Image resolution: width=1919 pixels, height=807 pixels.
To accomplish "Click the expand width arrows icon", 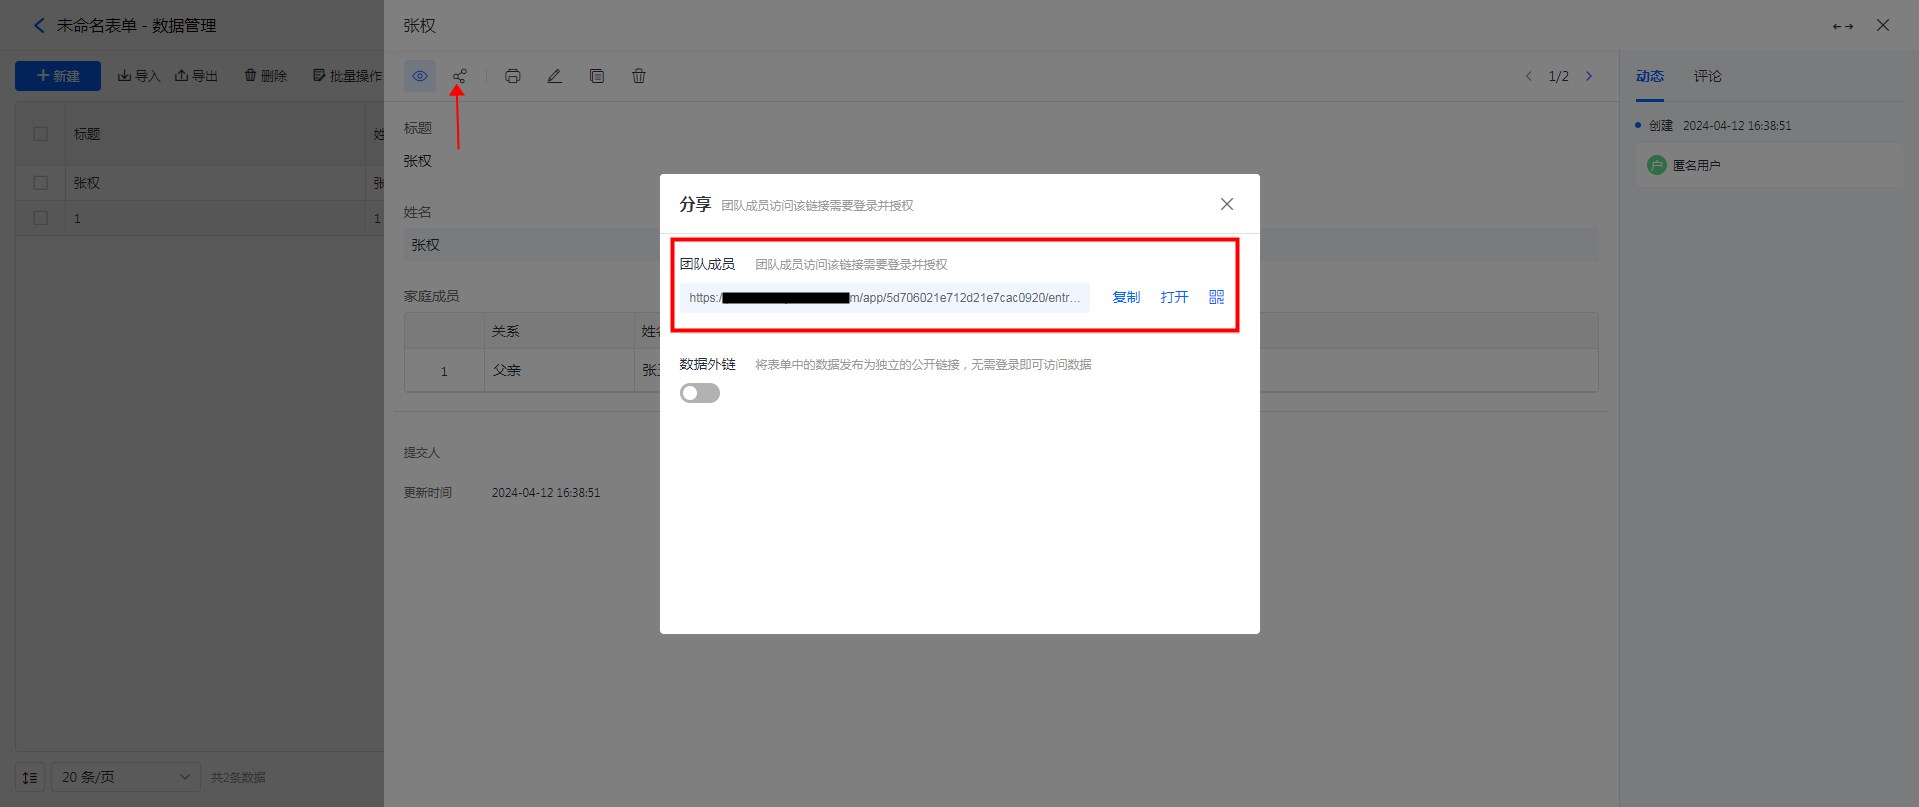I will tap(1842, 26).
